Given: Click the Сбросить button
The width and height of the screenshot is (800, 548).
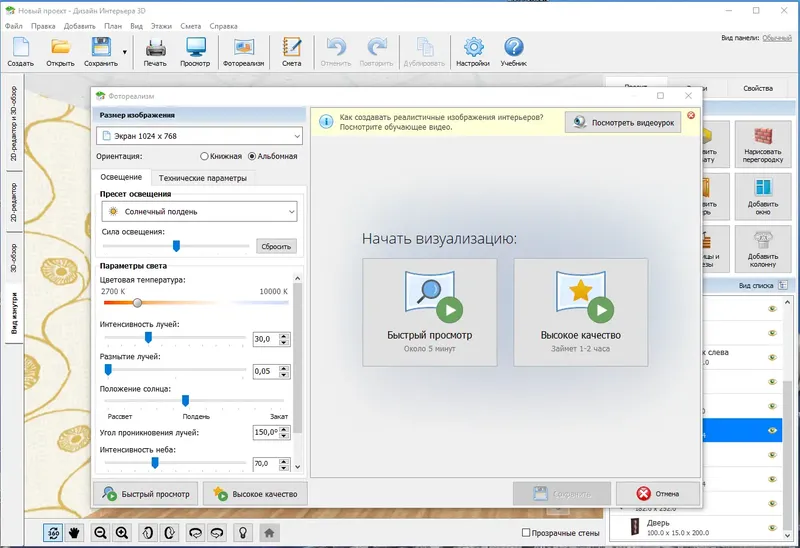Looking at the screenshot, I should tap(276, 246).
